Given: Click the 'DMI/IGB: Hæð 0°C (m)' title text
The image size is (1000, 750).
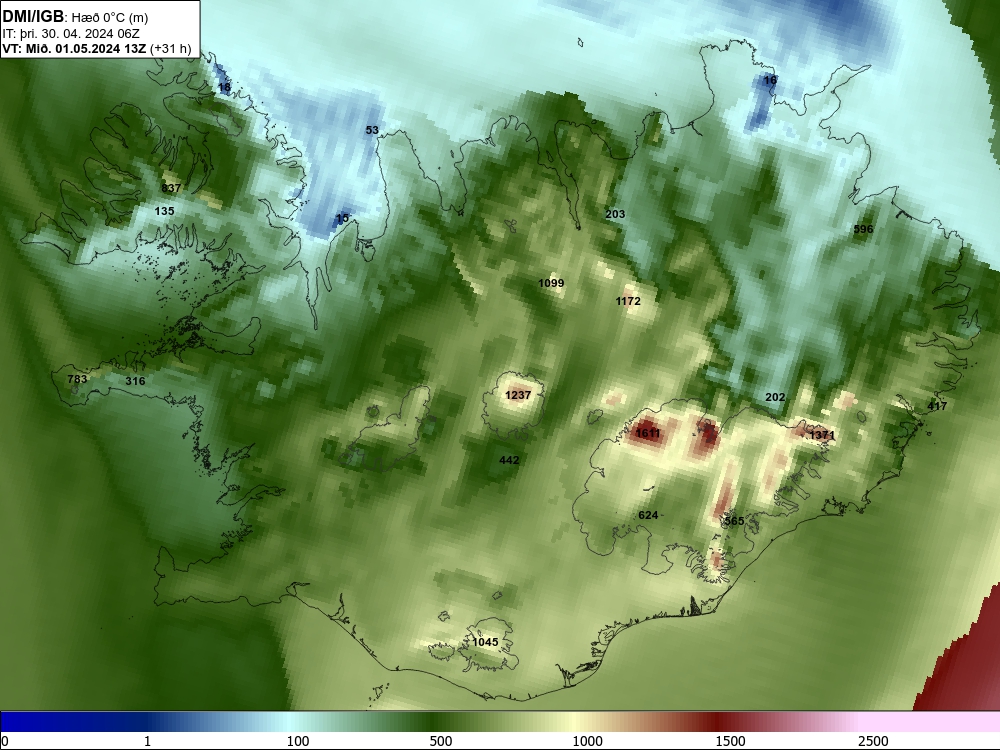Looking at the screenshot, I should point(75,17).
